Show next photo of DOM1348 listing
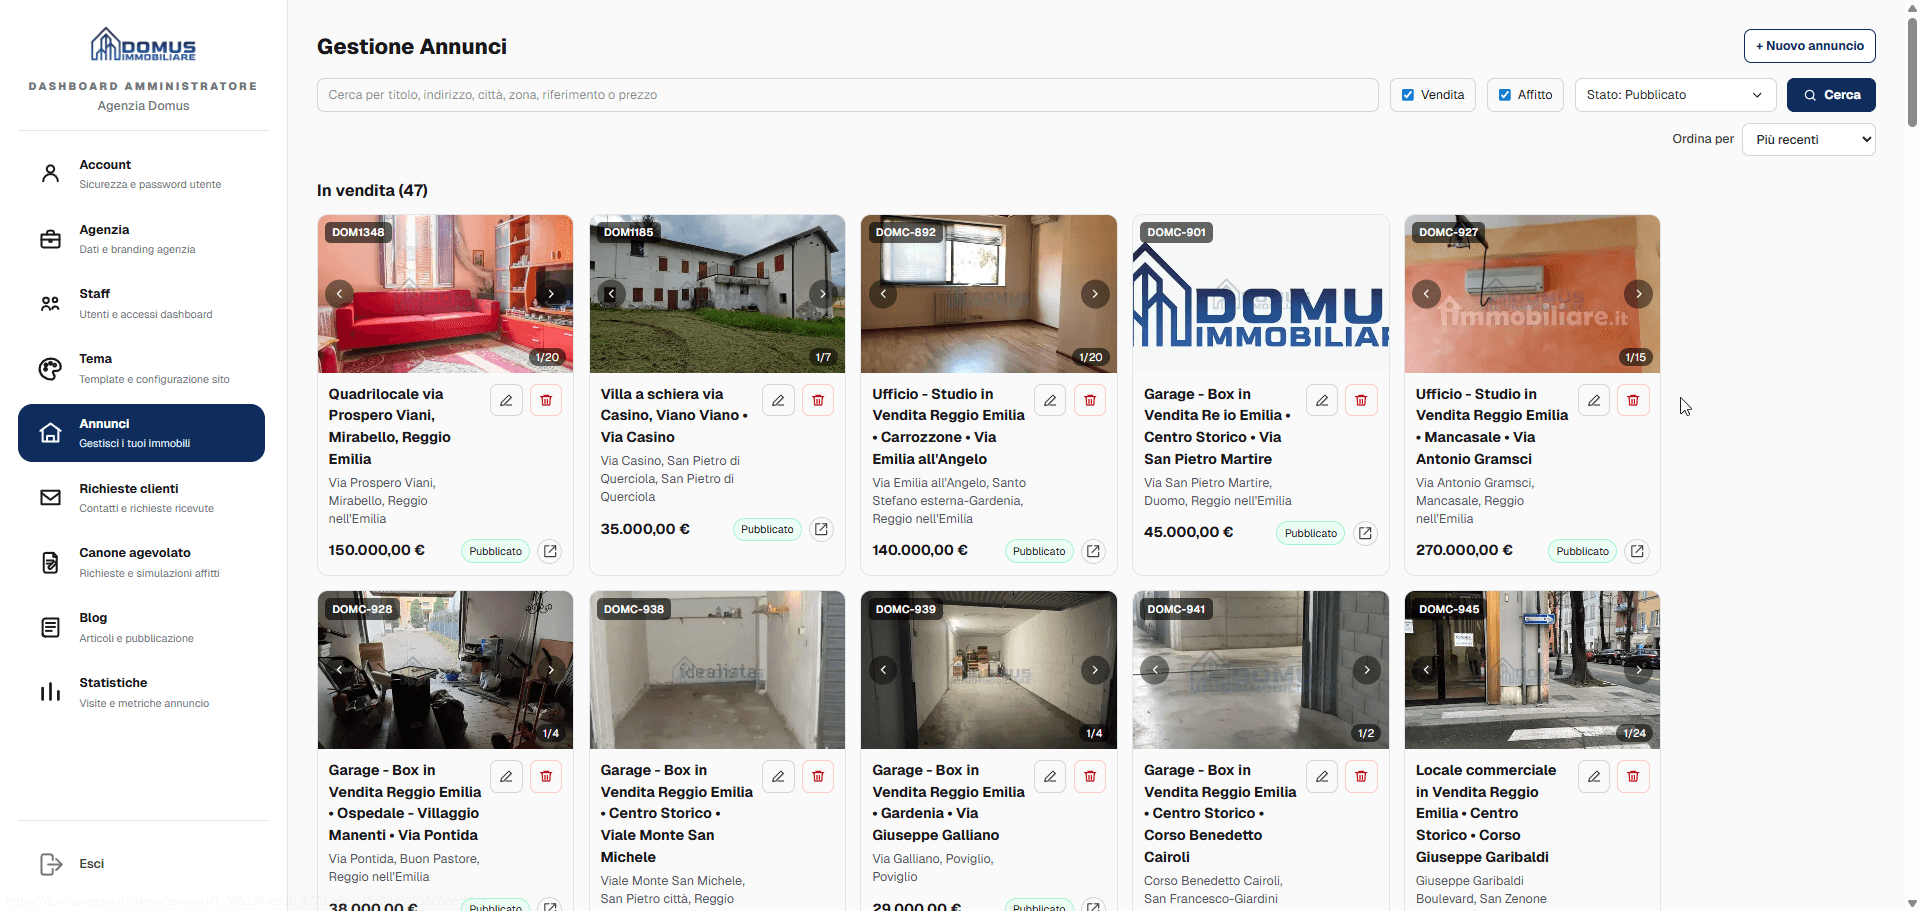 tap(551, 294)
